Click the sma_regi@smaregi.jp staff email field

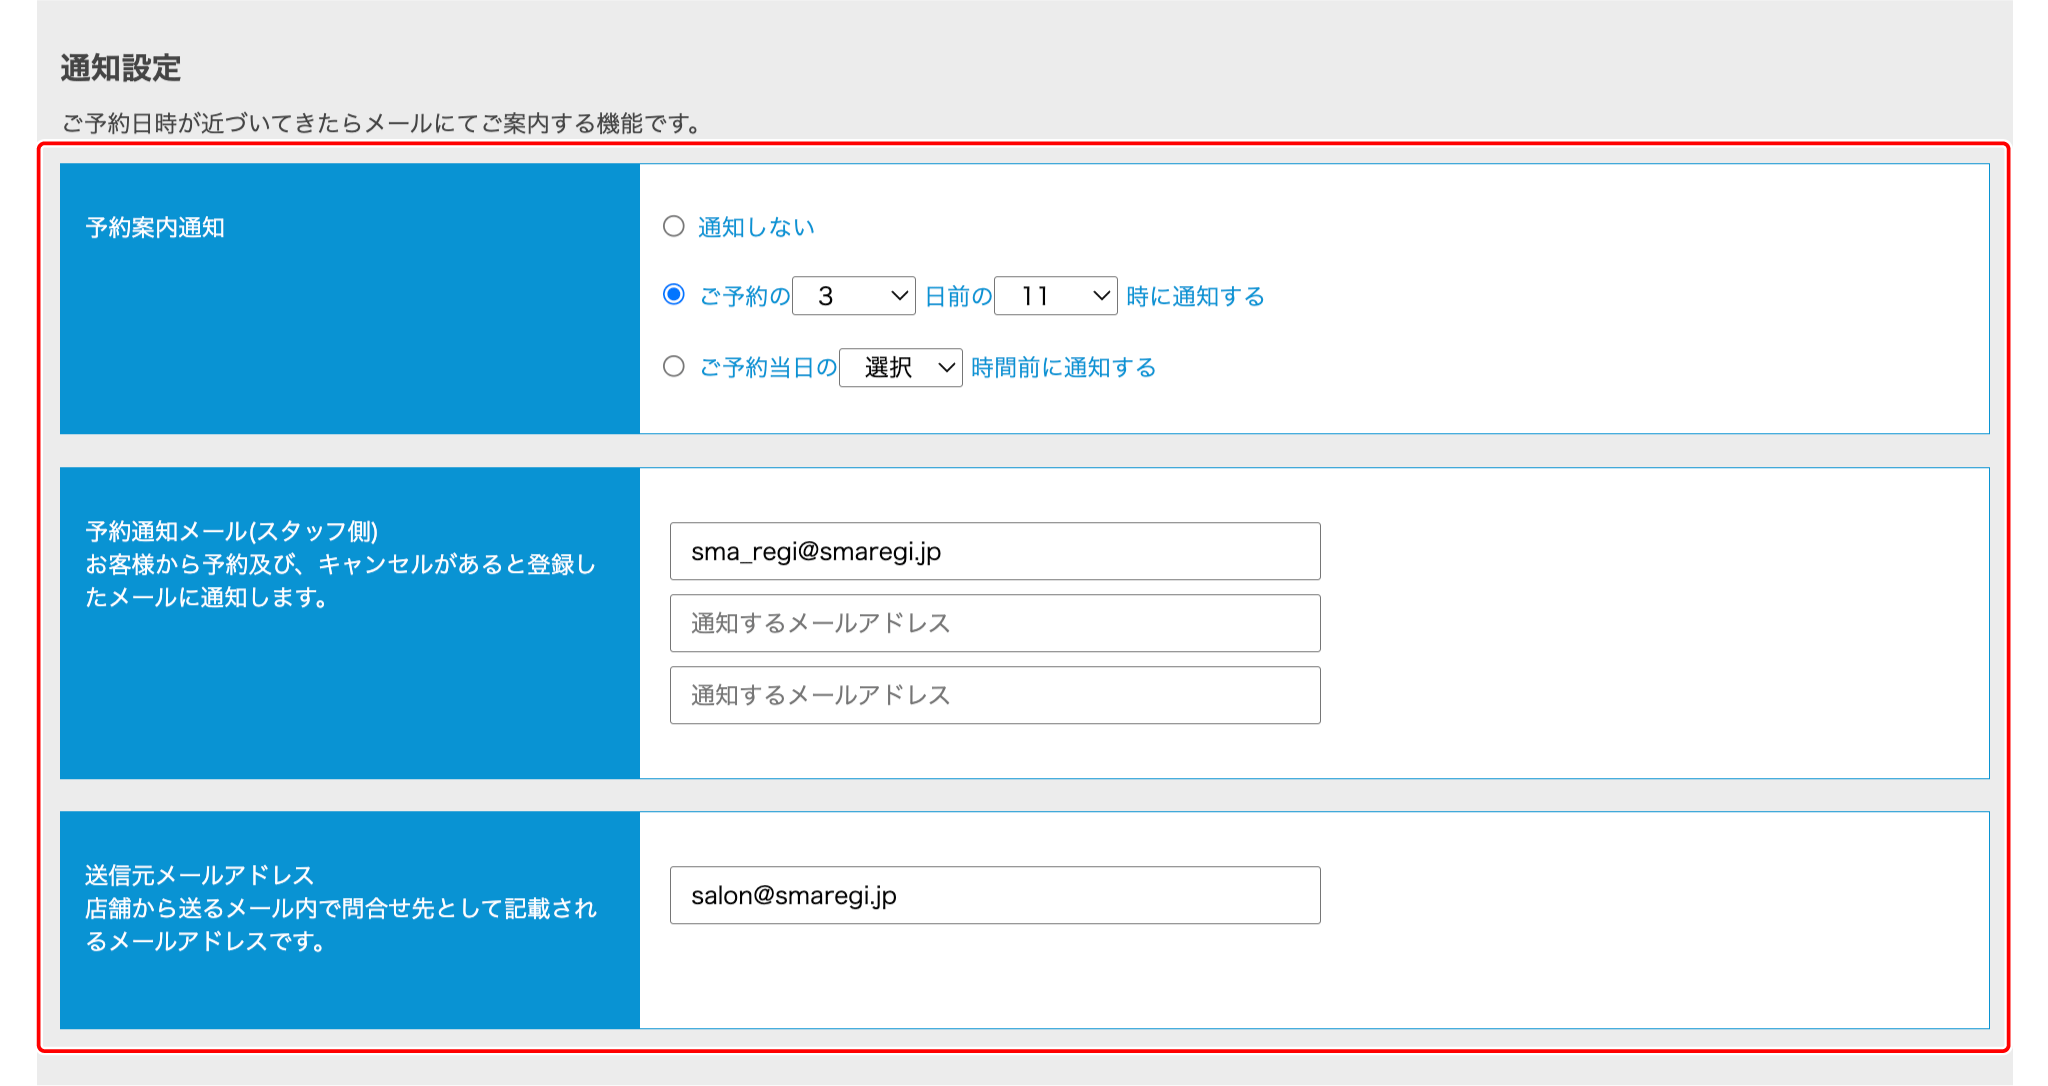point(995,551)
